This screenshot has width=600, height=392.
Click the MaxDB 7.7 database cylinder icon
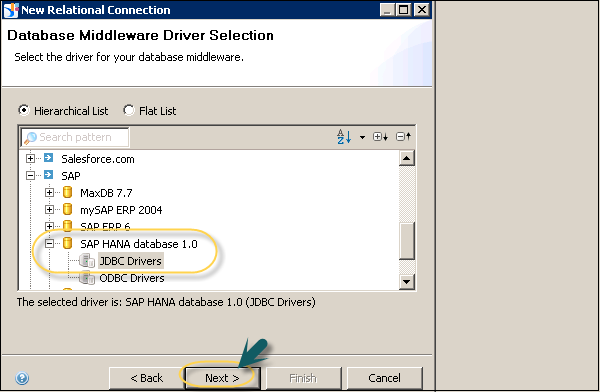[67, 192]
